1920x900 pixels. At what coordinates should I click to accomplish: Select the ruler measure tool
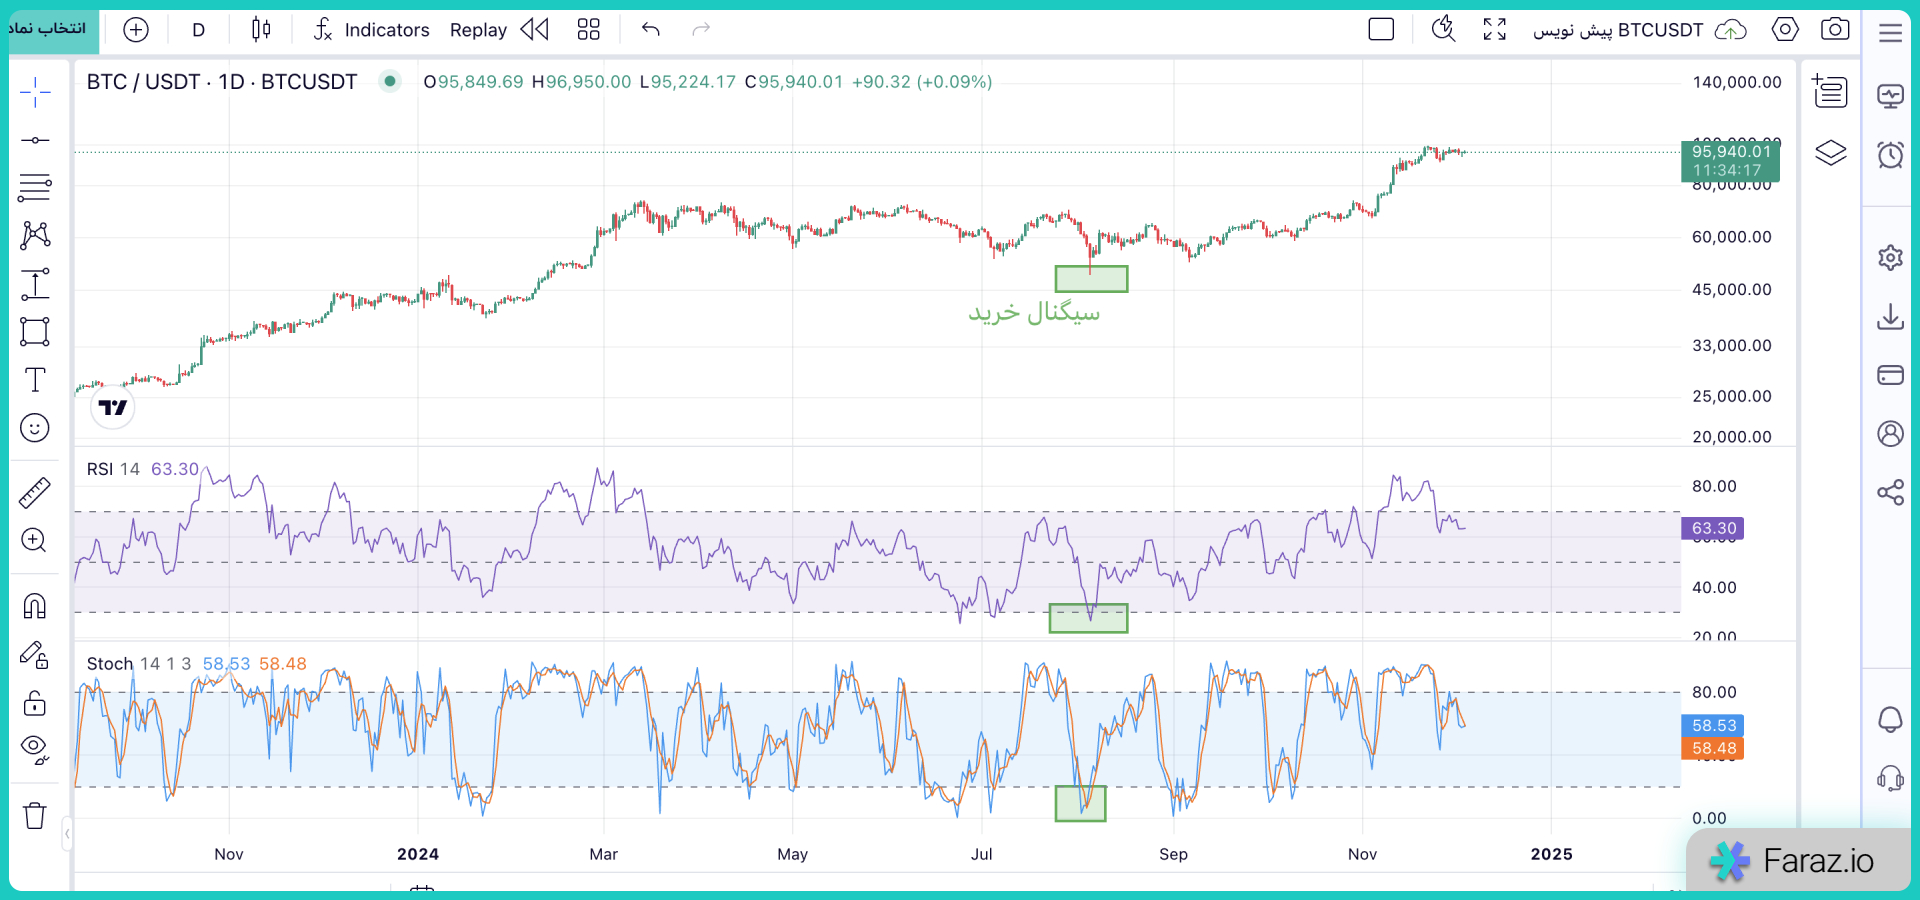coord(35,493)
